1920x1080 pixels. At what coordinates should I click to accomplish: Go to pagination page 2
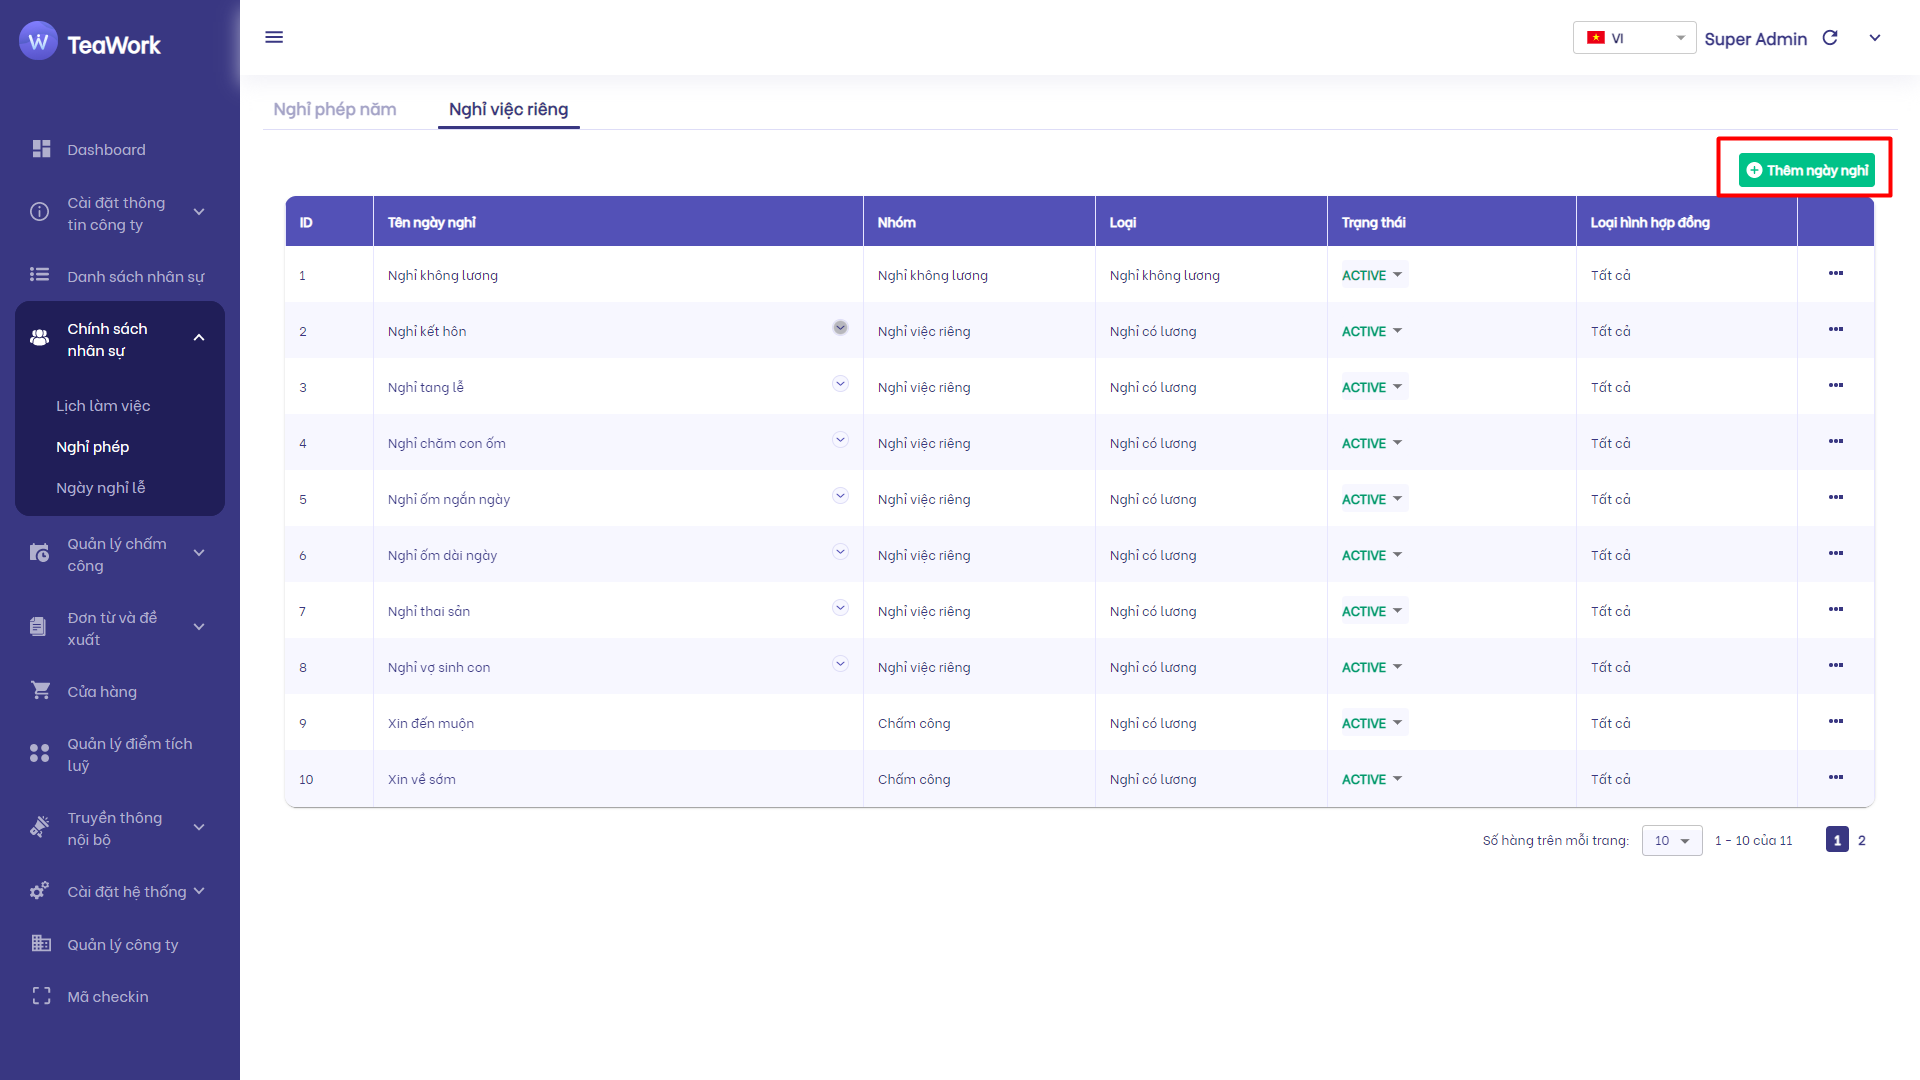1862,840
